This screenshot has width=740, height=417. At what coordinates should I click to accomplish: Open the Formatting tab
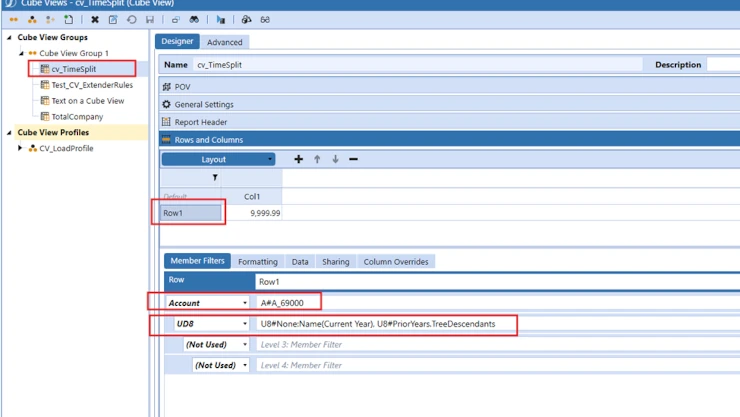click(257, 262)
